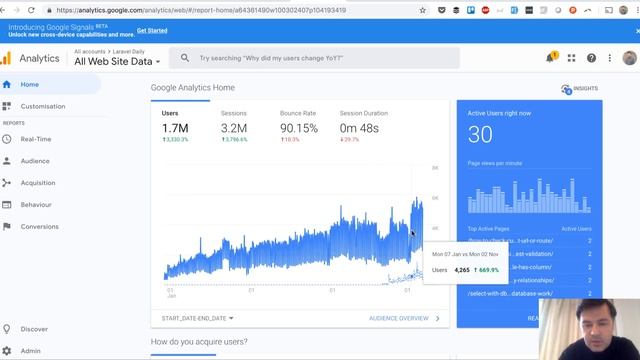Click the Conversions flag icon

pos(7,227)
